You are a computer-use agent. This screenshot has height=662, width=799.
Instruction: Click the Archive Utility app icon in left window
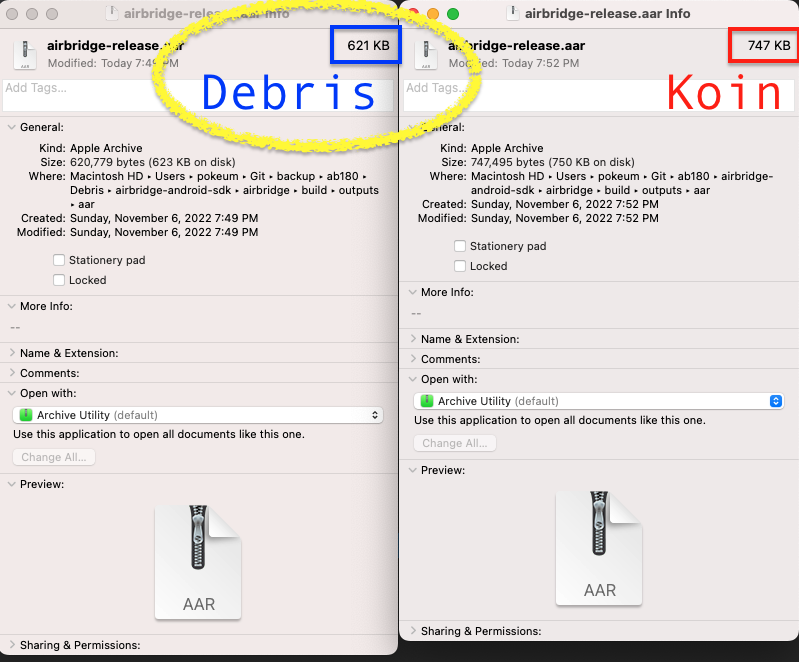point(25,415)
